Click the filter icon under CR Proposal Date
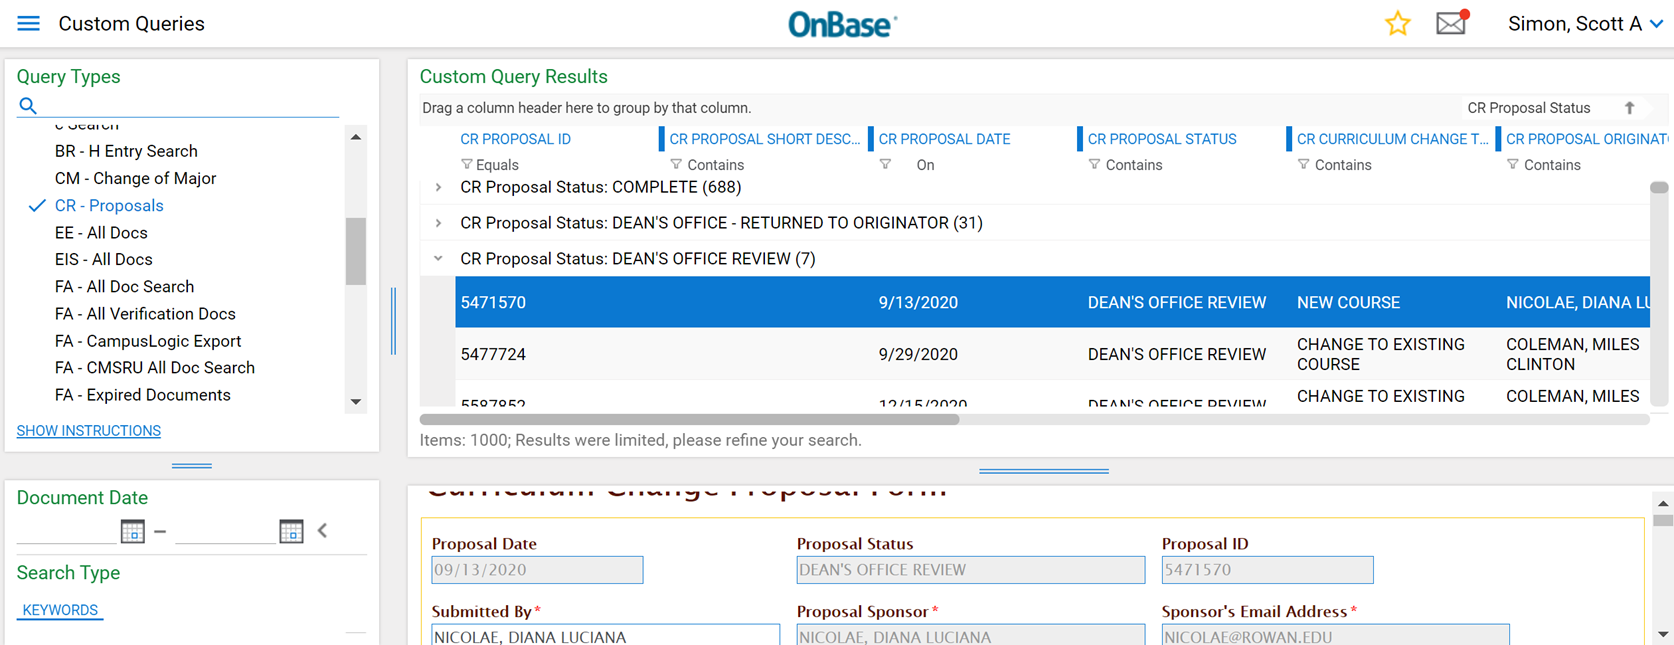 tap(885, 164)
